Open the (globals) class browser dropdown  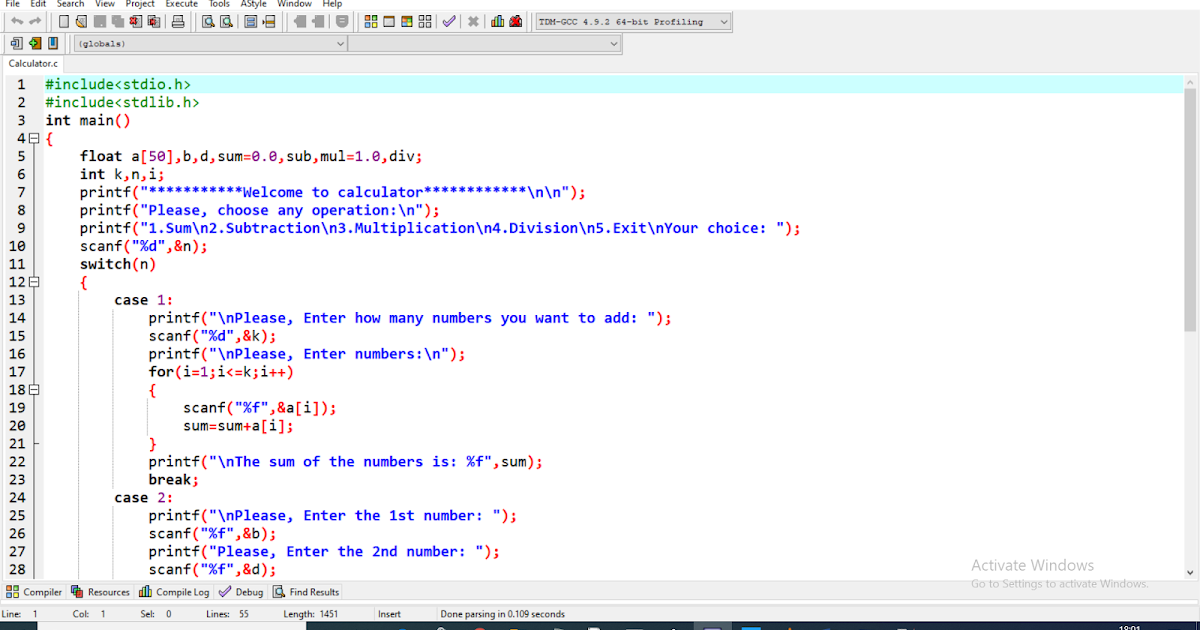340,43
